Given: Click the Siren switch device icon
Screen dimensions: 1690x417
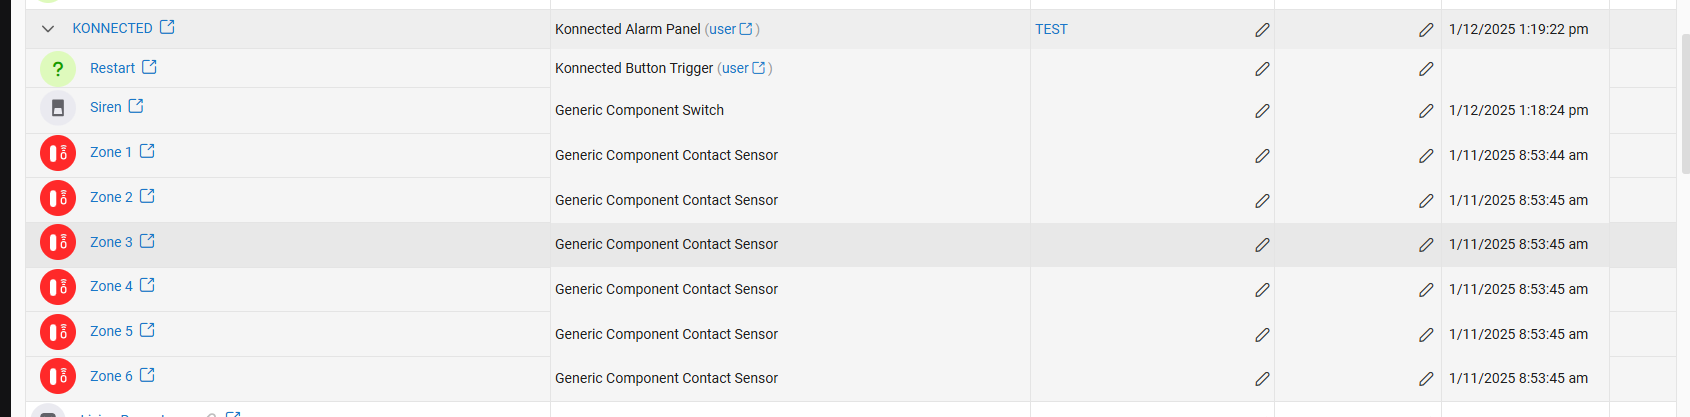Looking at the screenshot, I should tap(58, 108).
